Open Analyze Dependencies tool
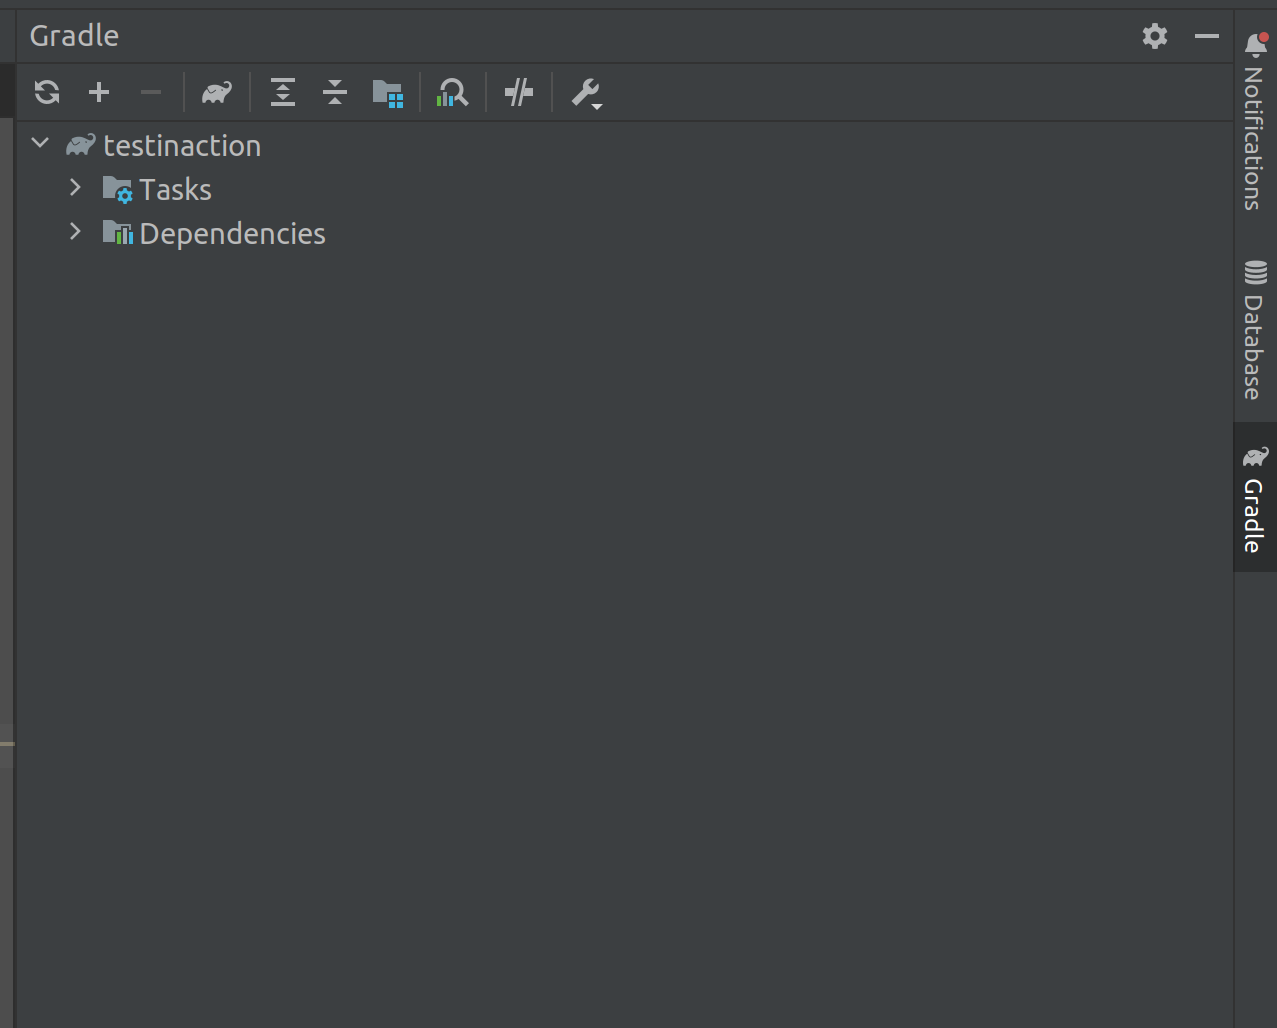 point(453,92)
